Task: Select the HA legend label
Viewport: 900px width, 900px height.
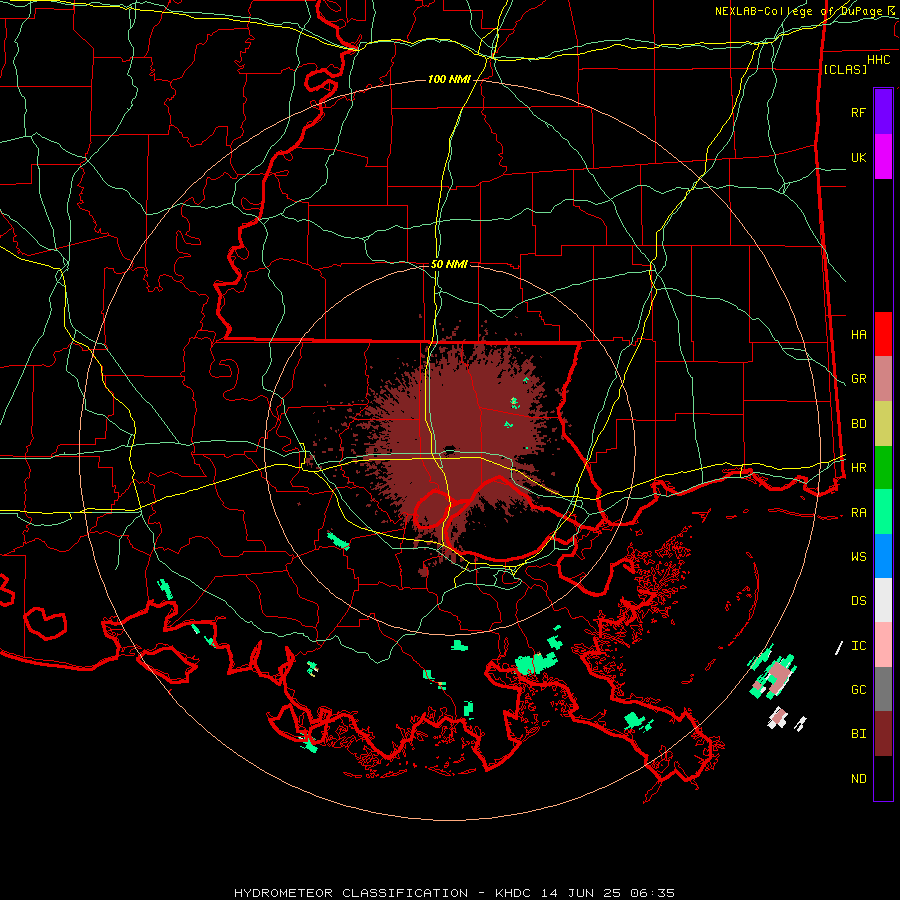Action: click(858, 334)
